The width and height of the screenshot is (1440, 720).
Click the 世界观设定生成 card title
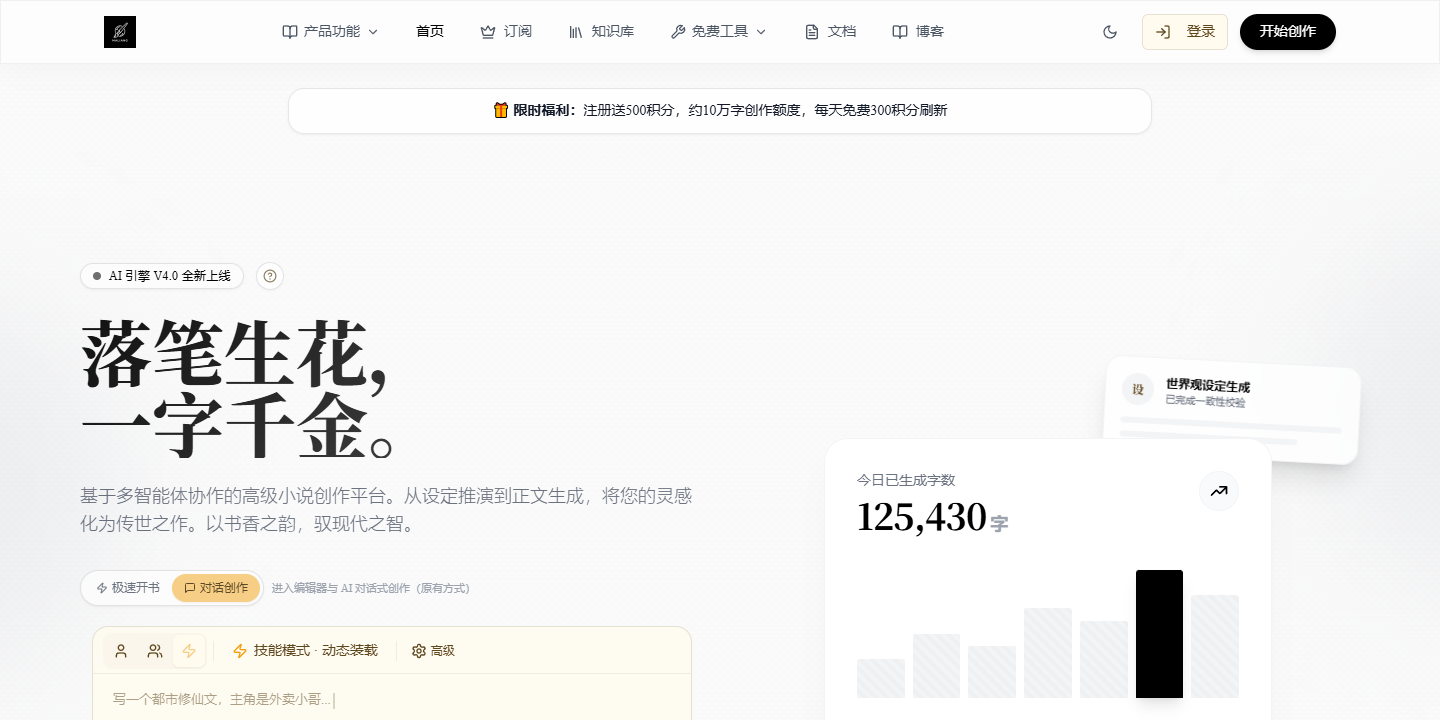click(x=1208, y=386)
